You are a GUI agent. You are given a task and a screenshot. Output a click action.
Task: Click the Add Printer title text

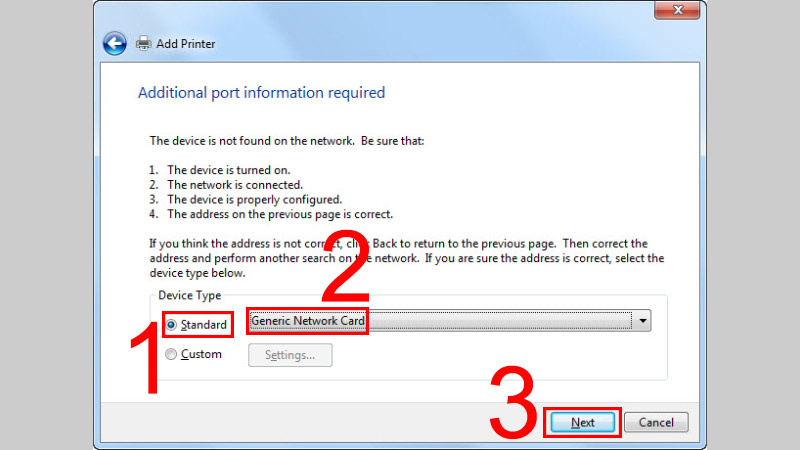coord(187,44)
